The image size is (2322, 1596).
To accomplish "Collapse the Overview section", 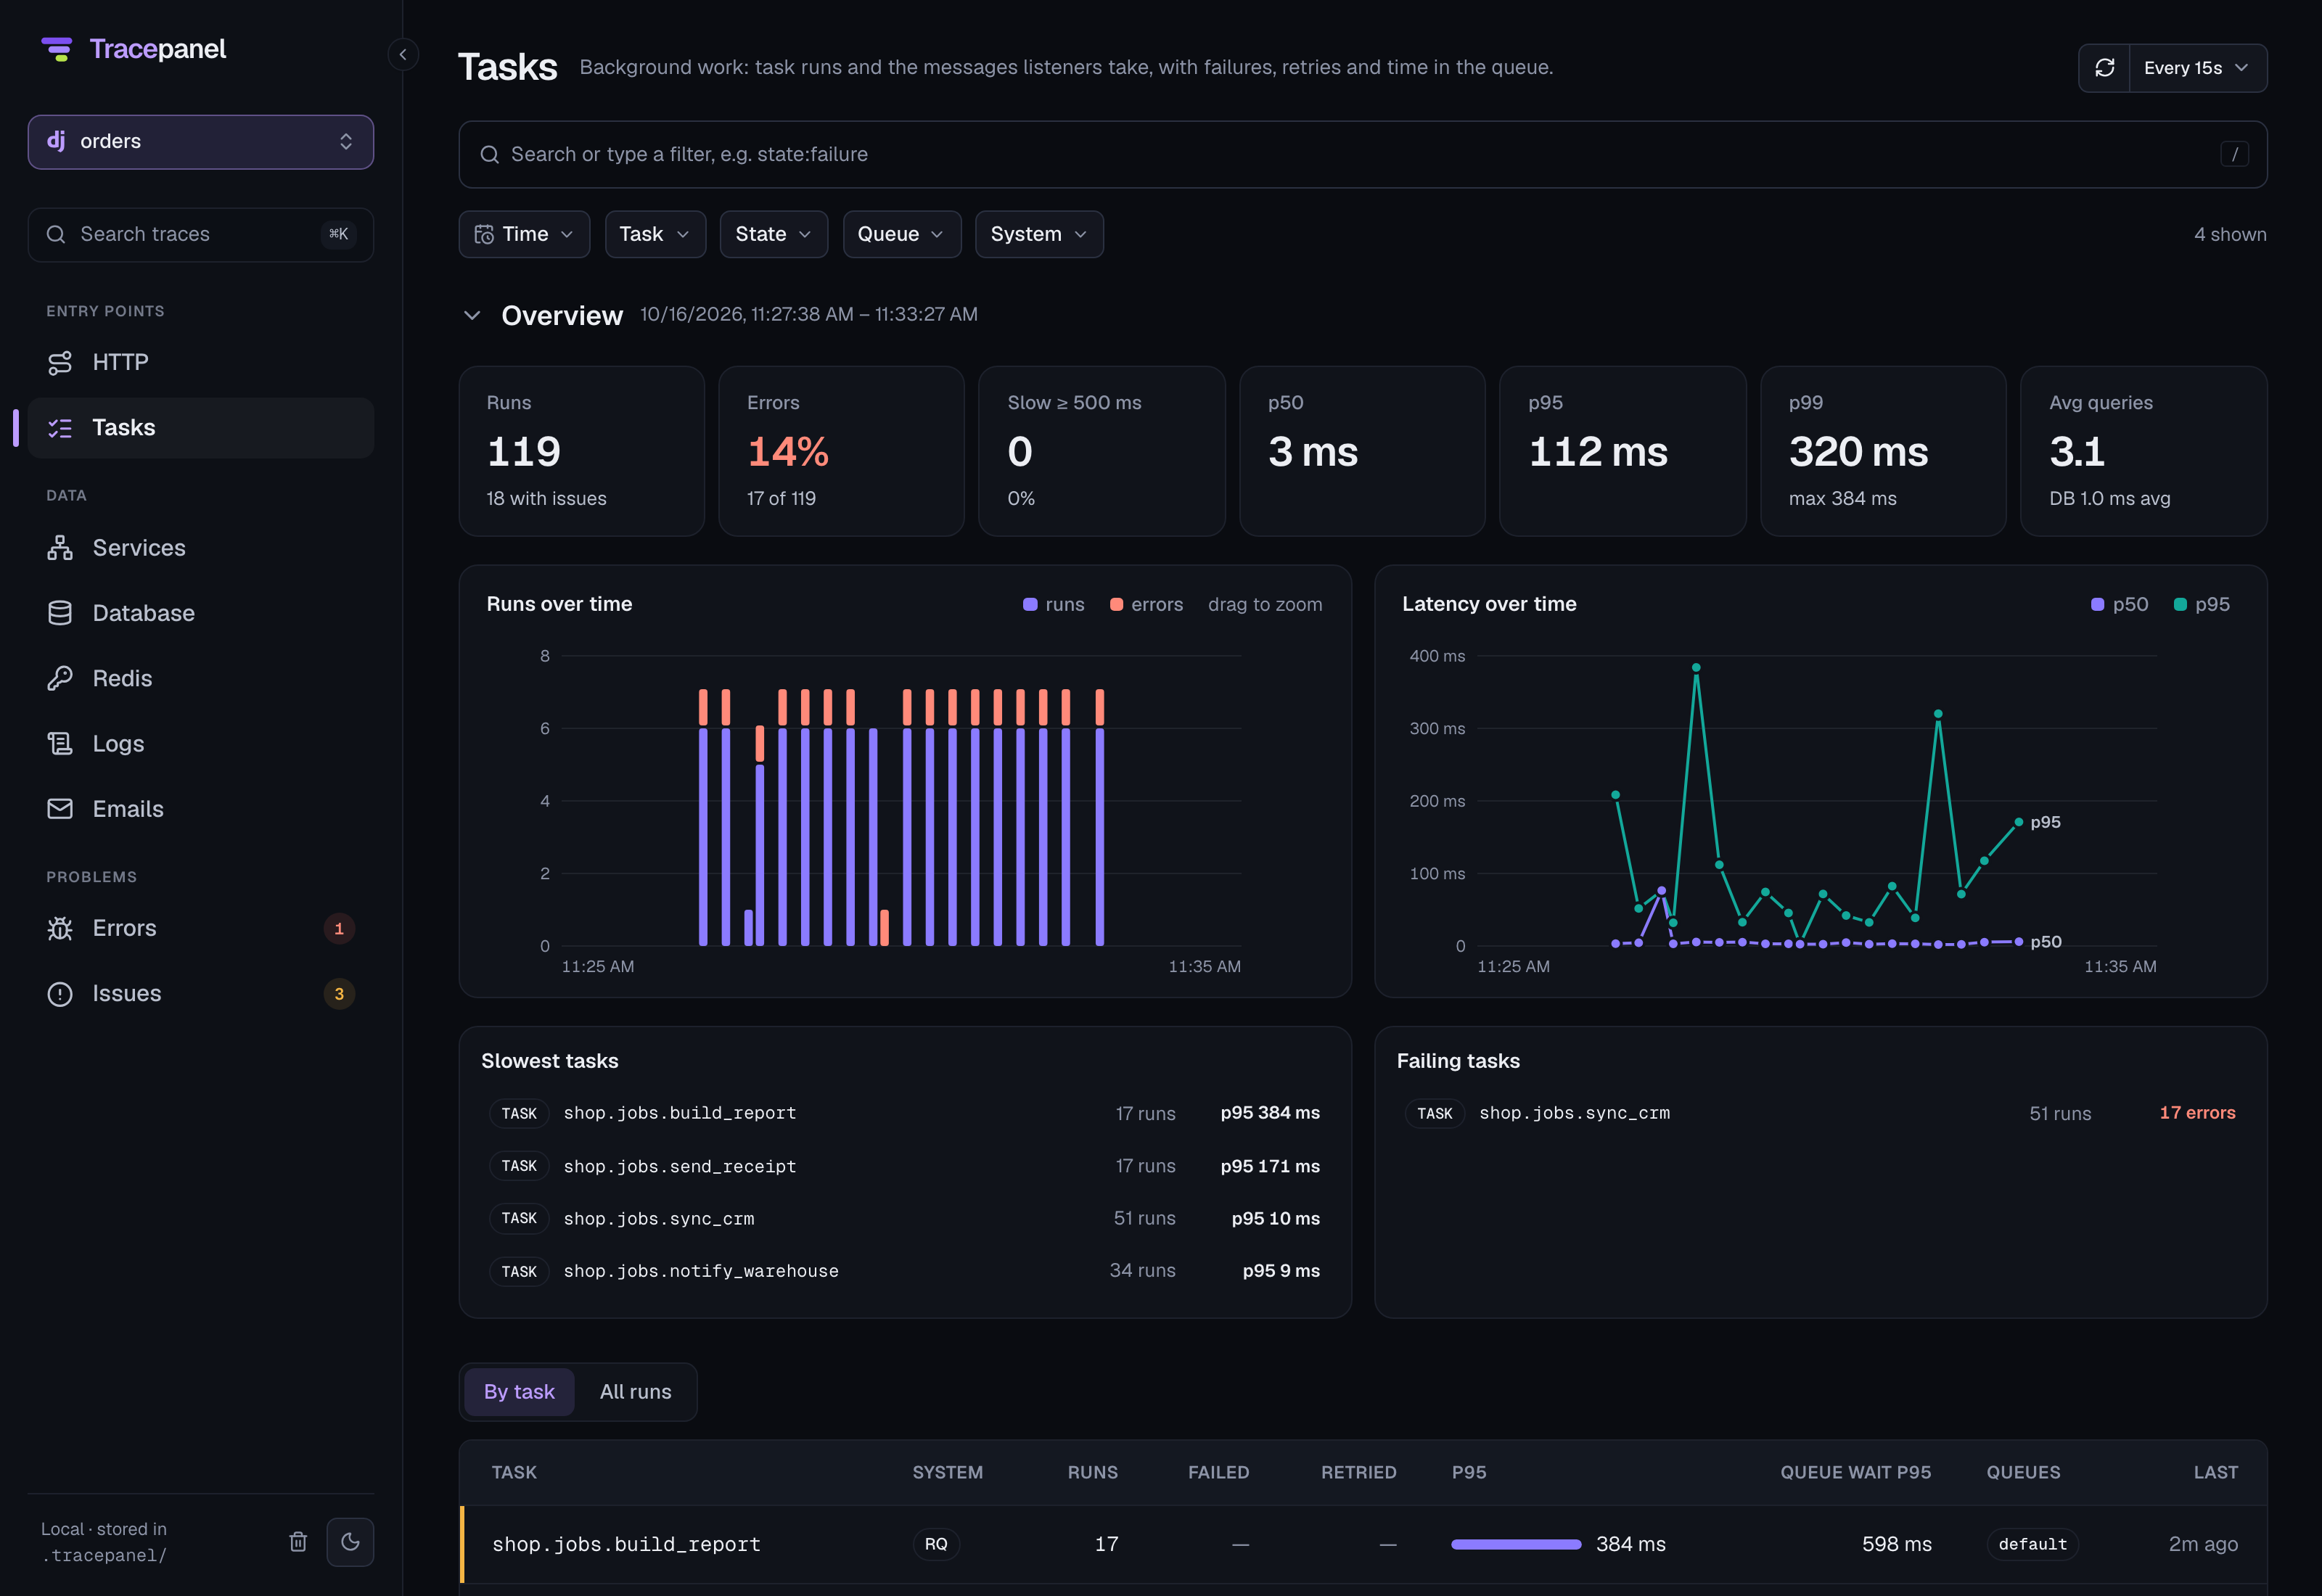I will pyautogui.click(x=472, y=315).
